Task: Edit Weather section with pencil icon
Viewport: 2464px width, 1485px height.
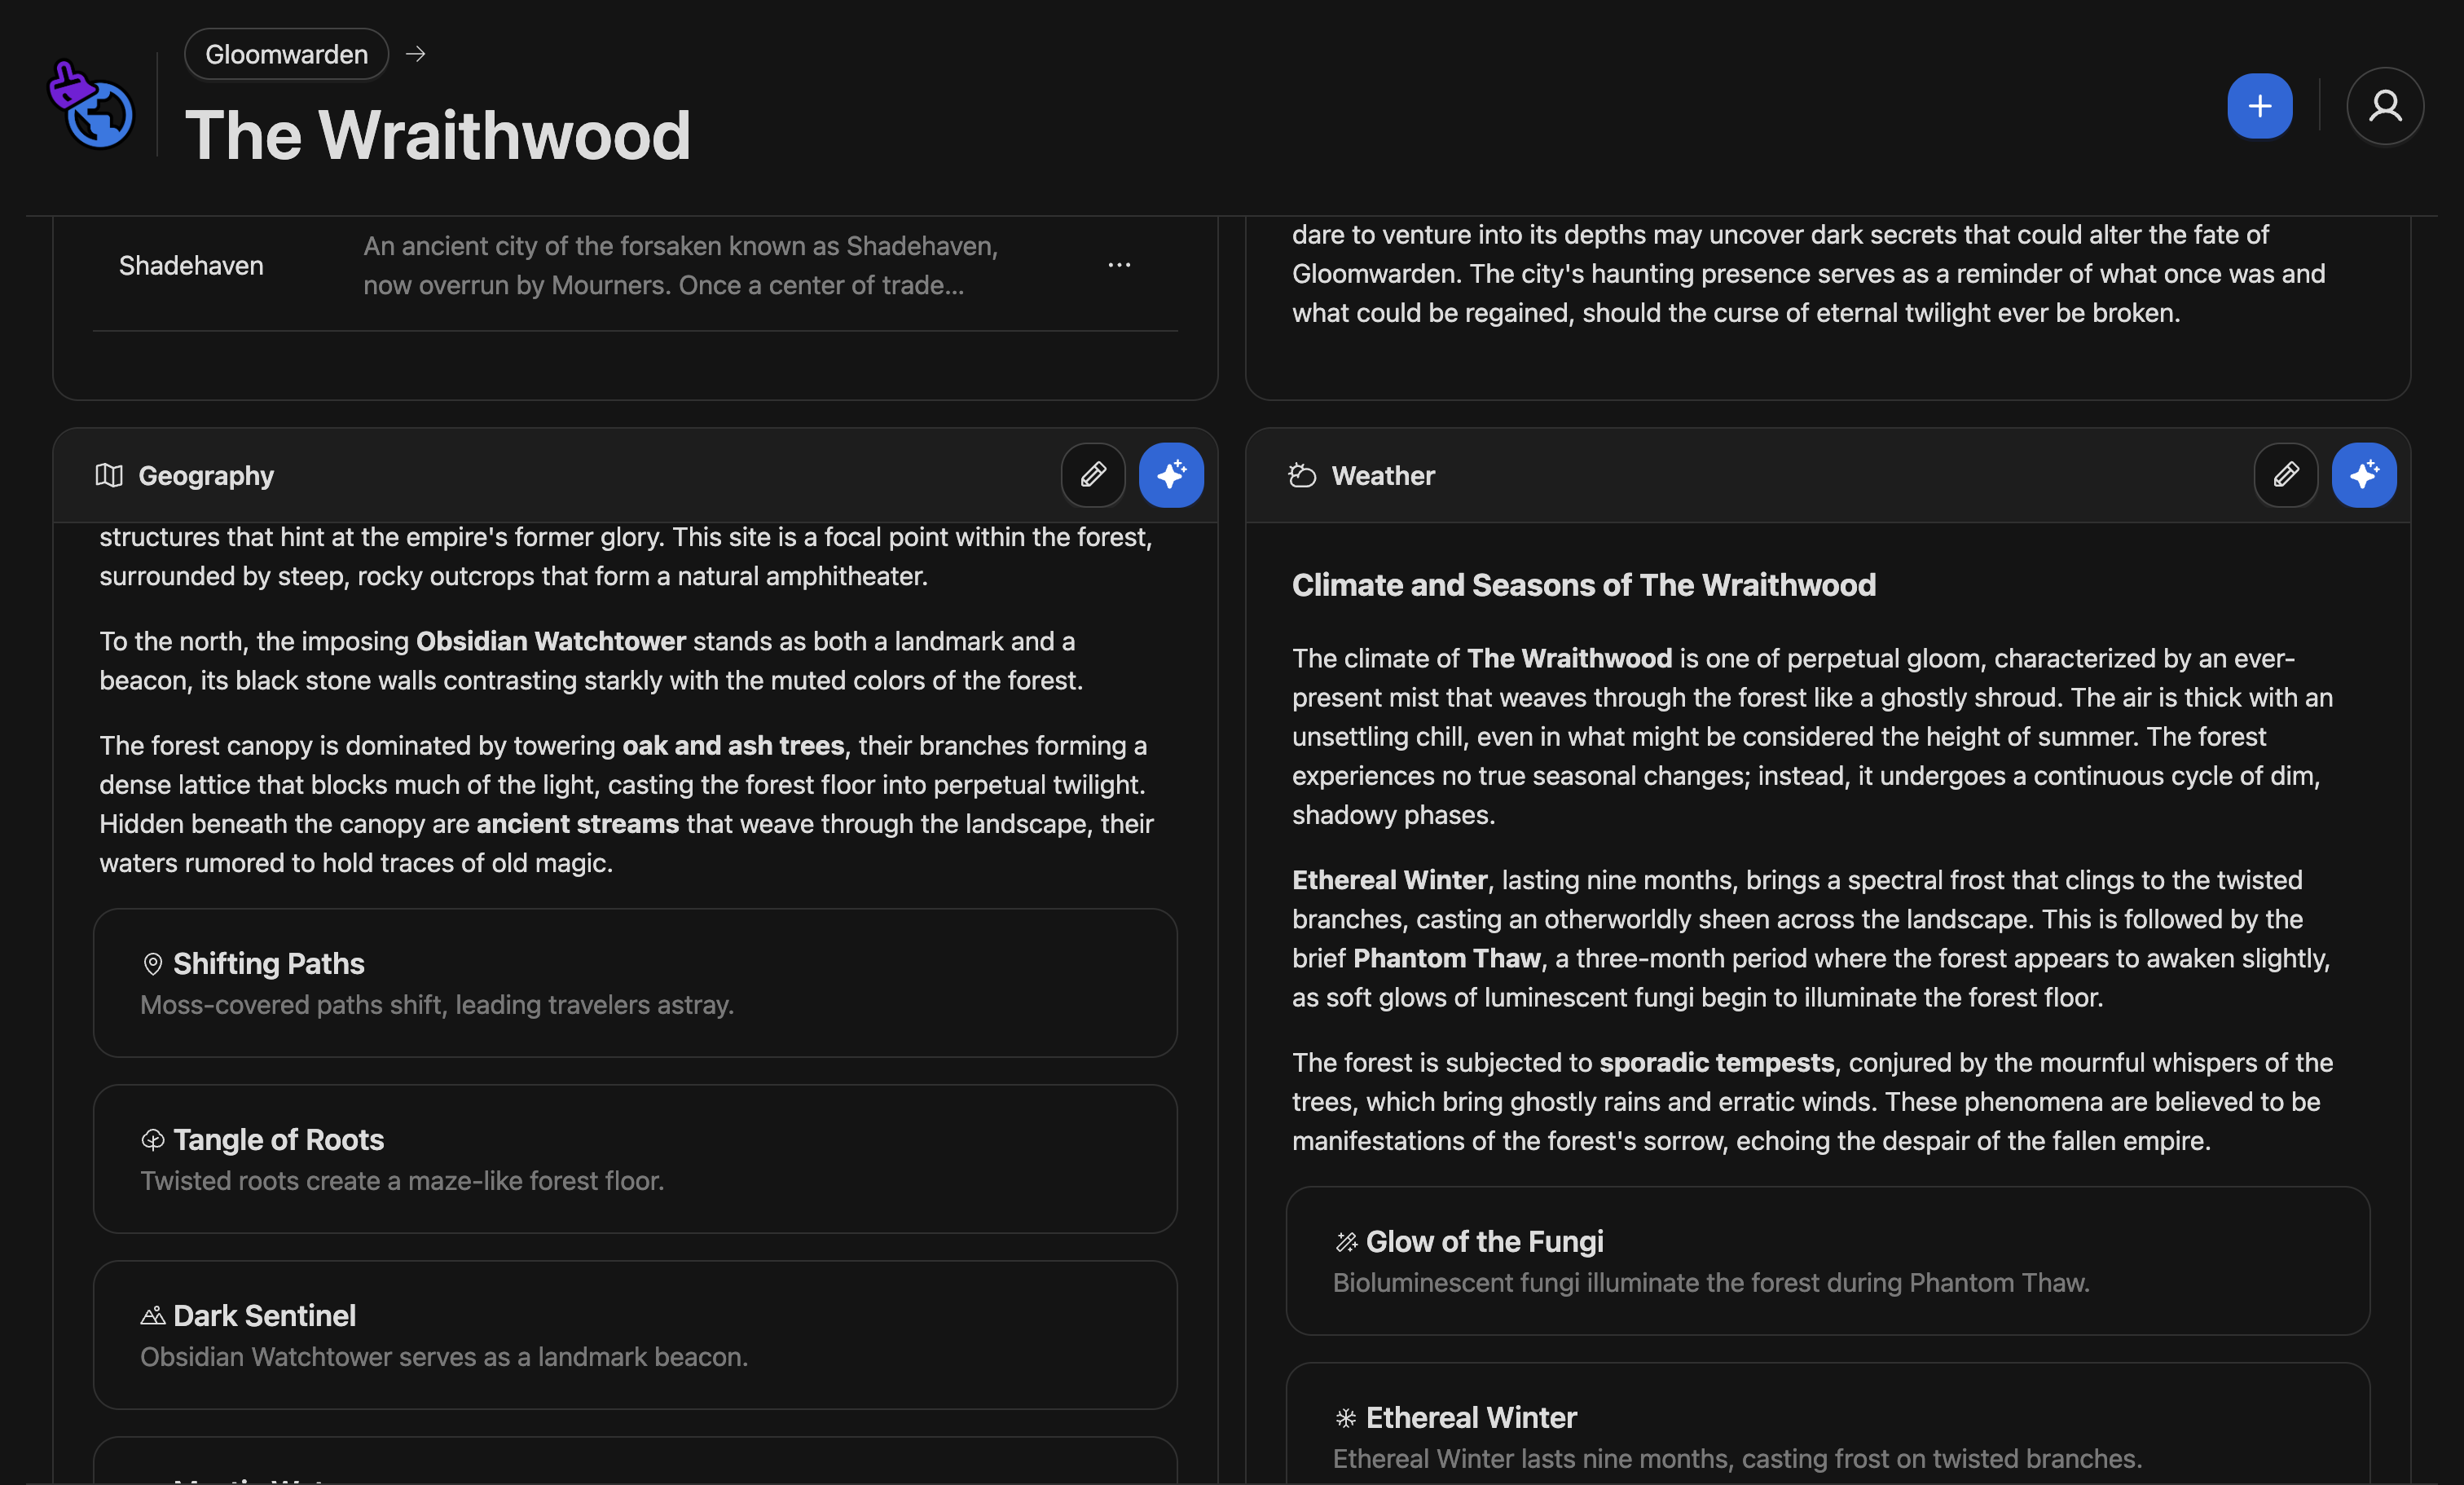Action: tap(2285, 475)
